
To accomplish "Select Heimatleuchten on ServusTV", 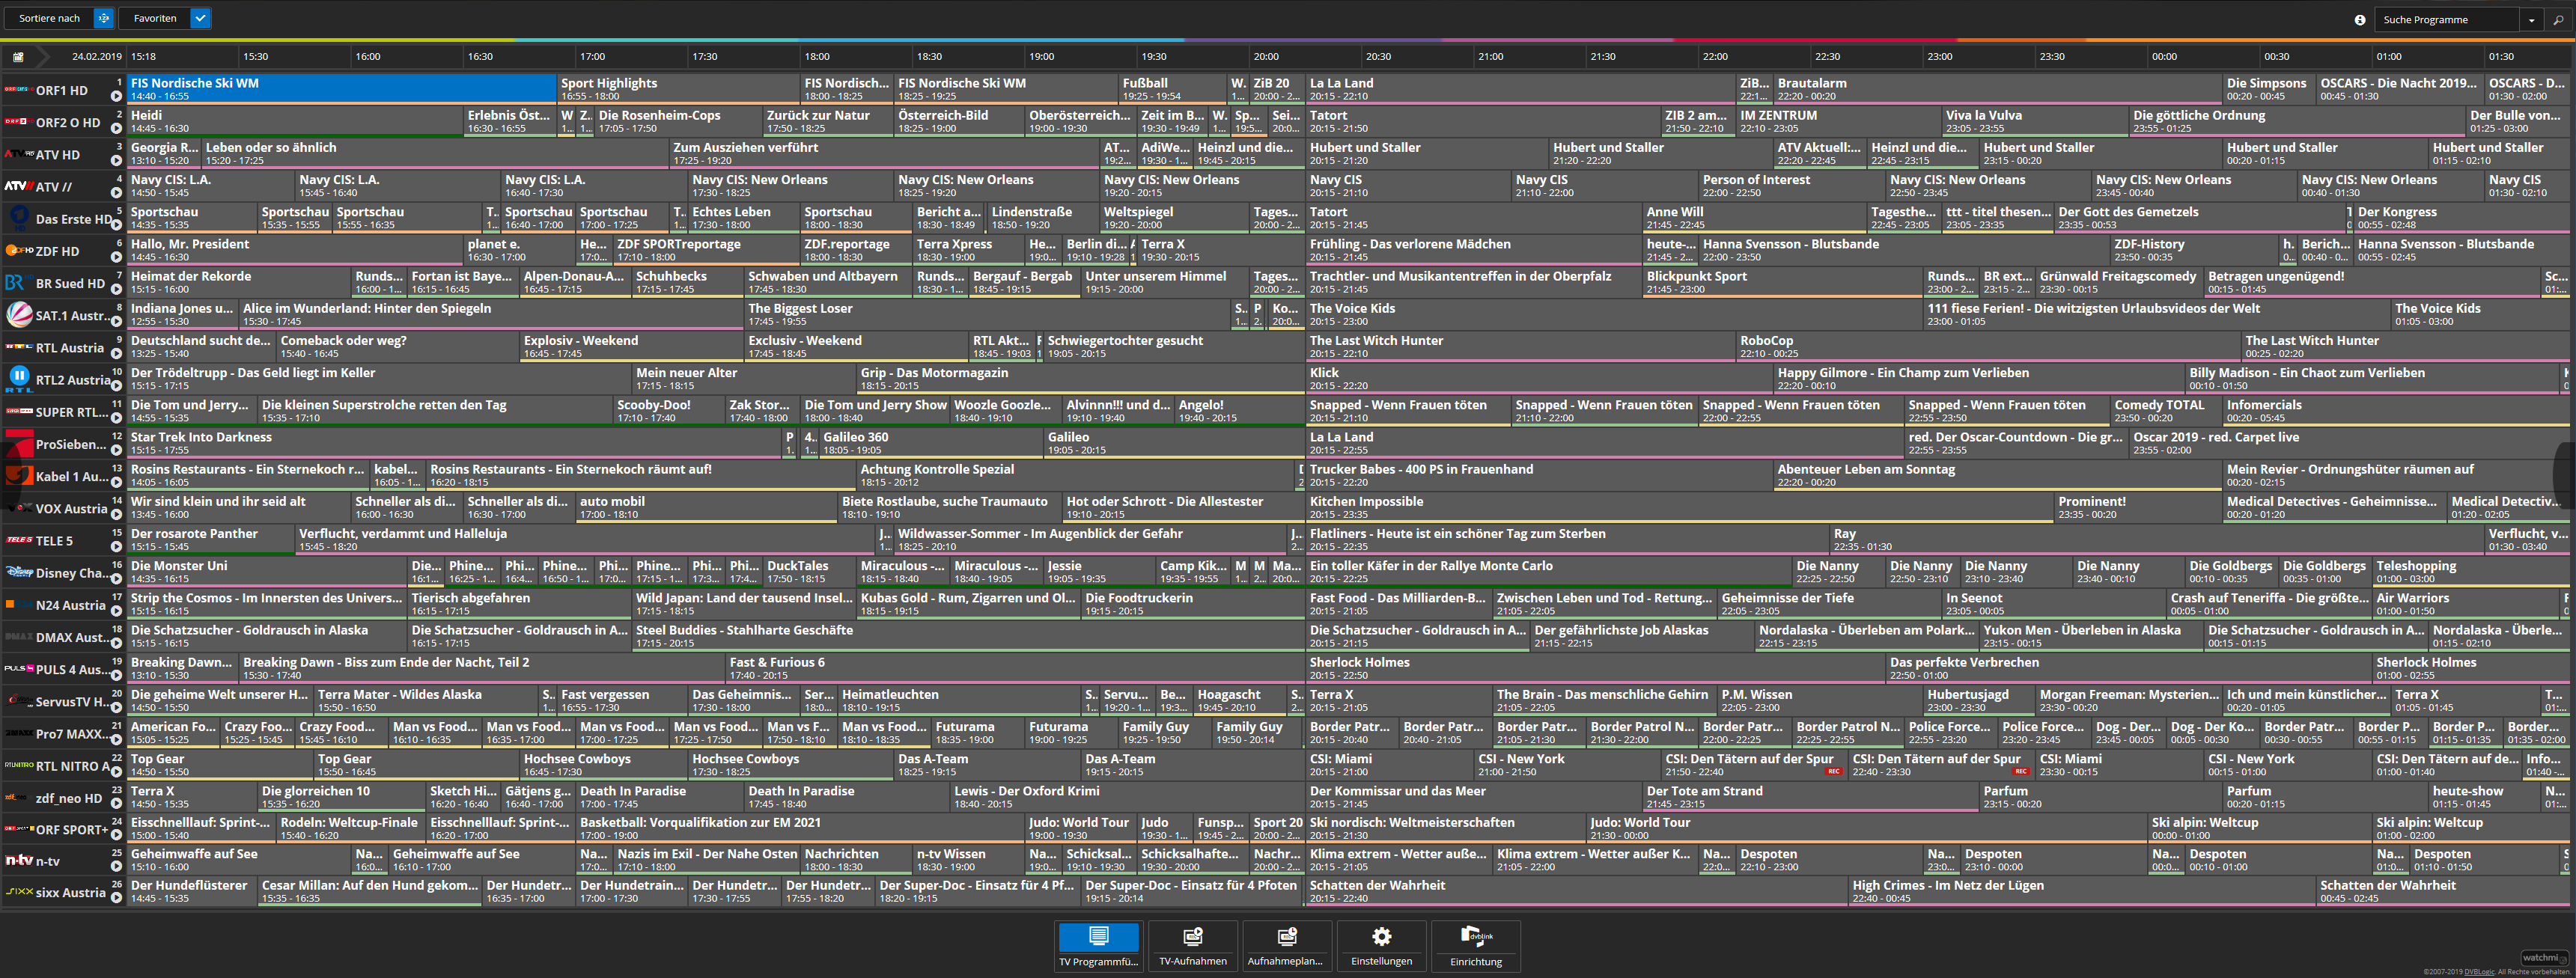I will coord(959,700).
